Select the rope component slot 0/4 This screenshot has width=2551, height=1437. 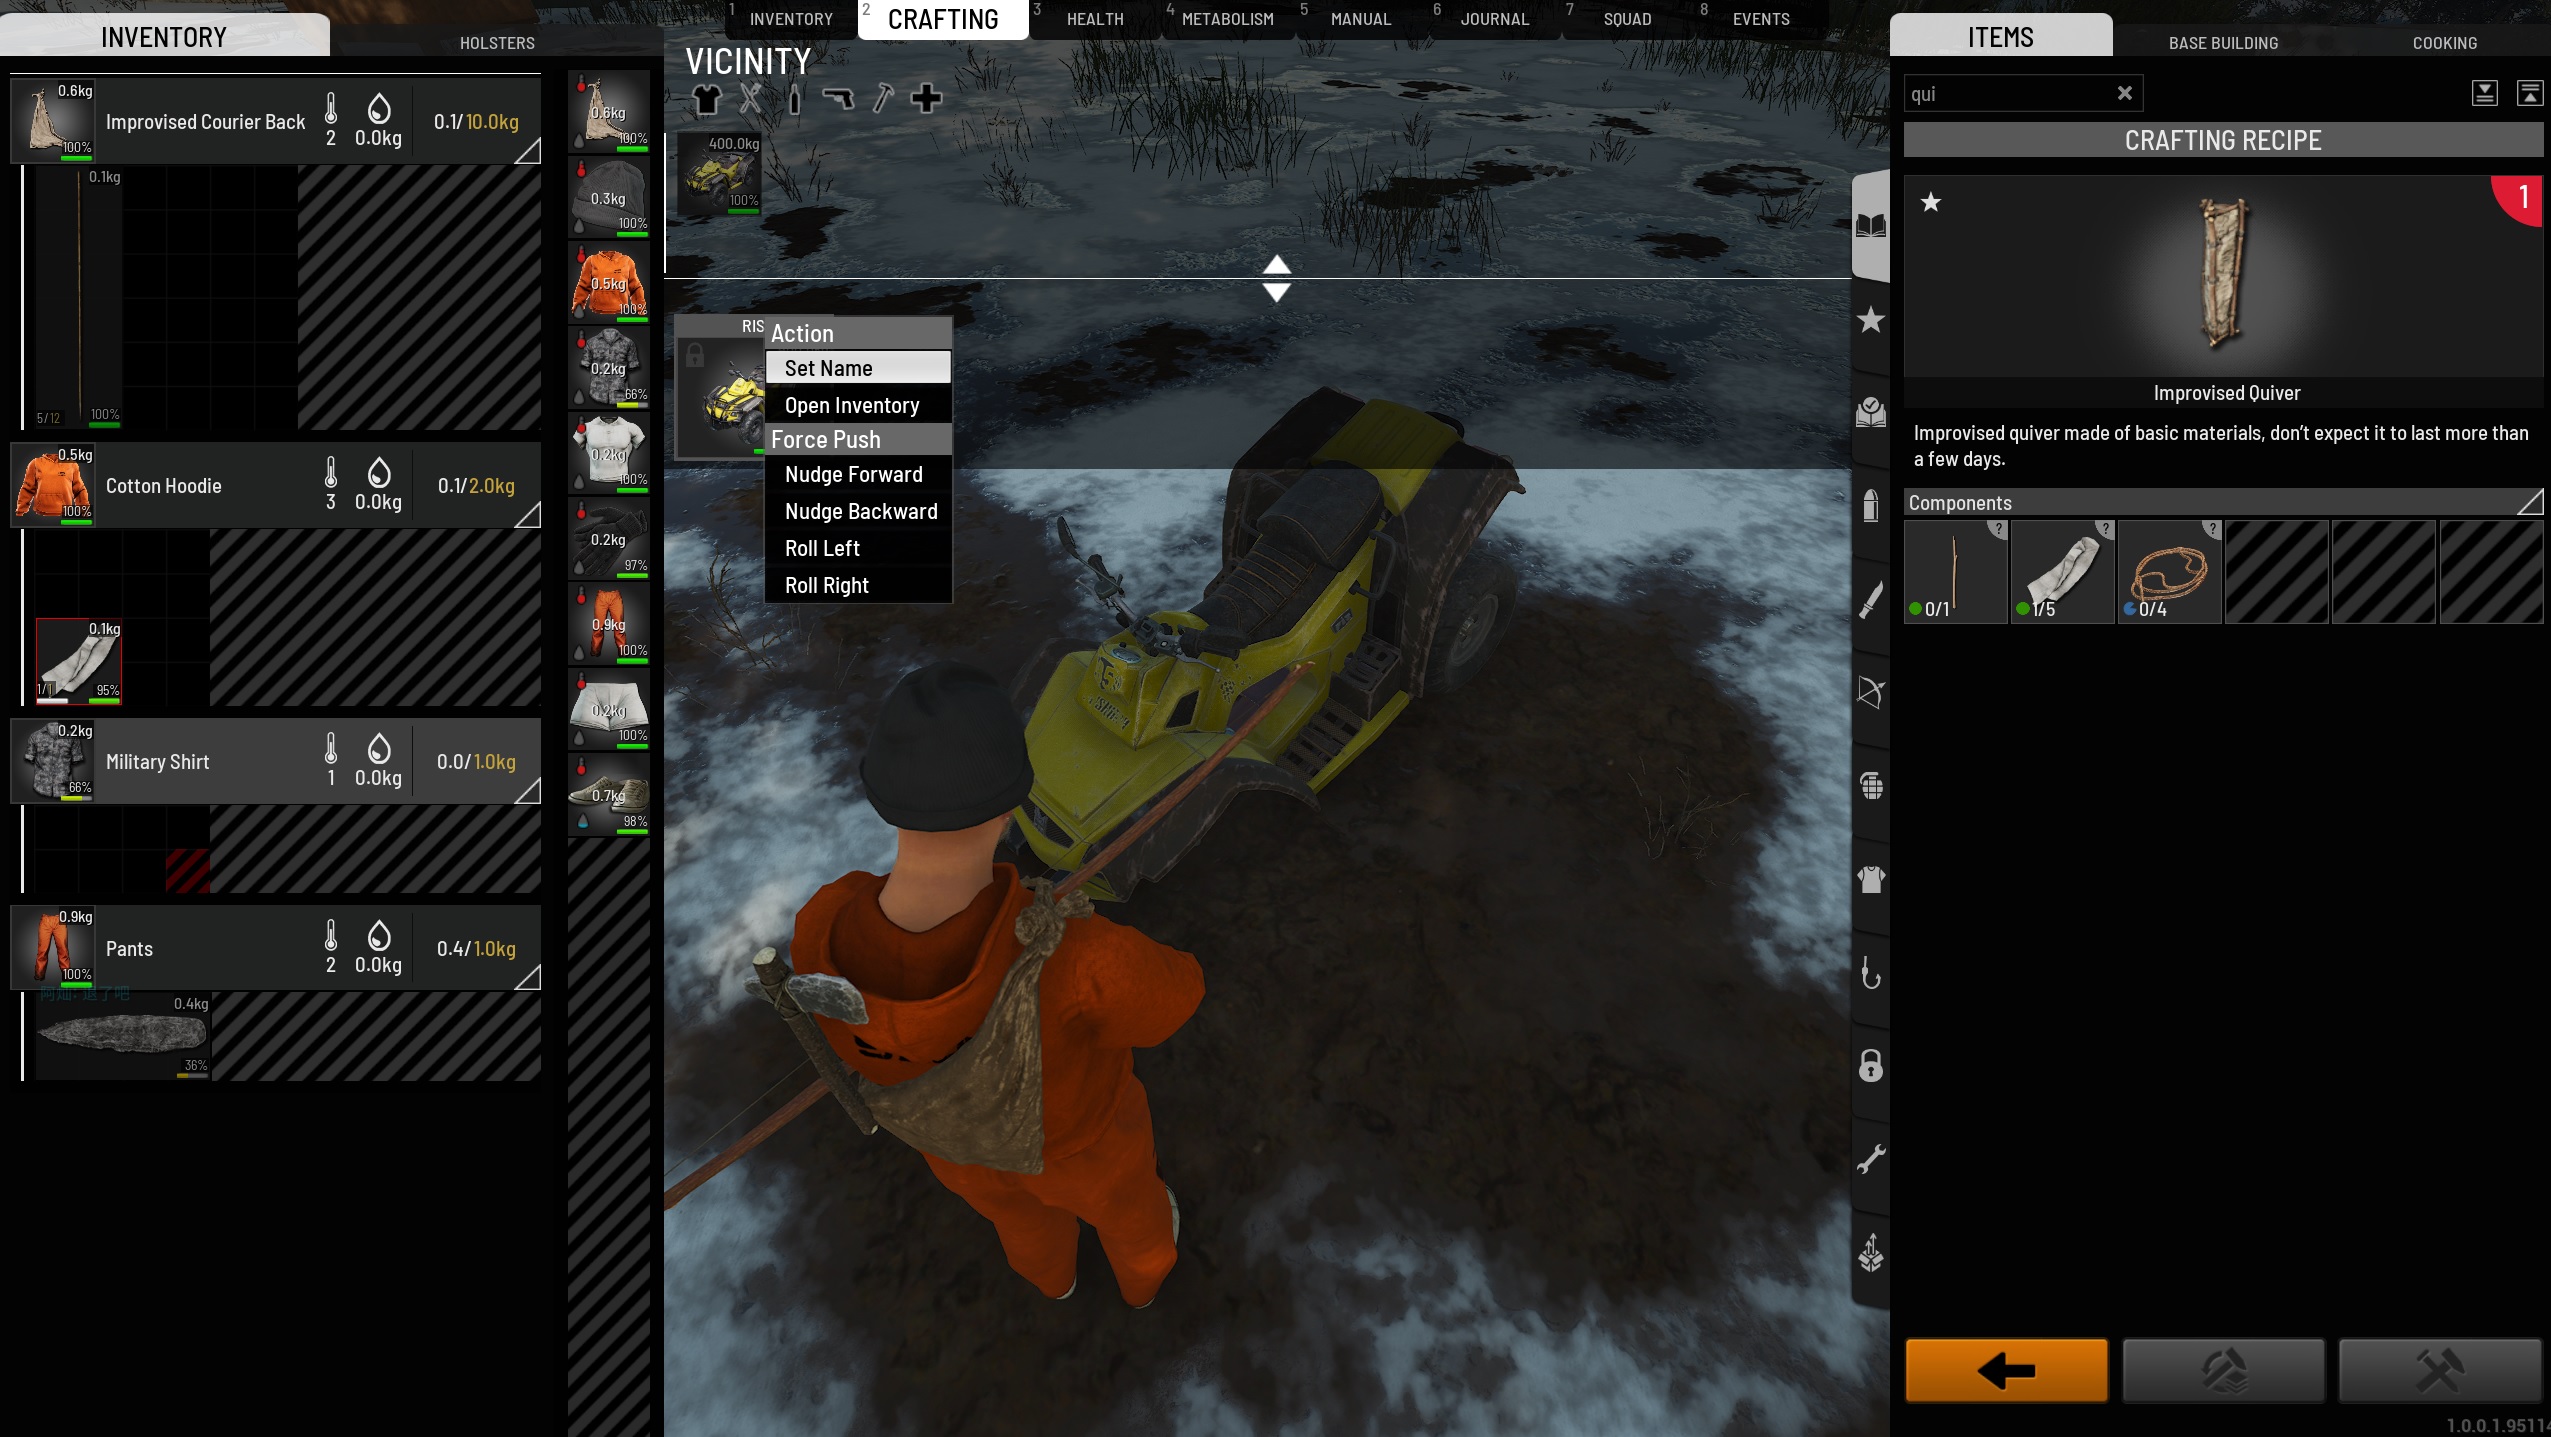(x=2169, y=571)
